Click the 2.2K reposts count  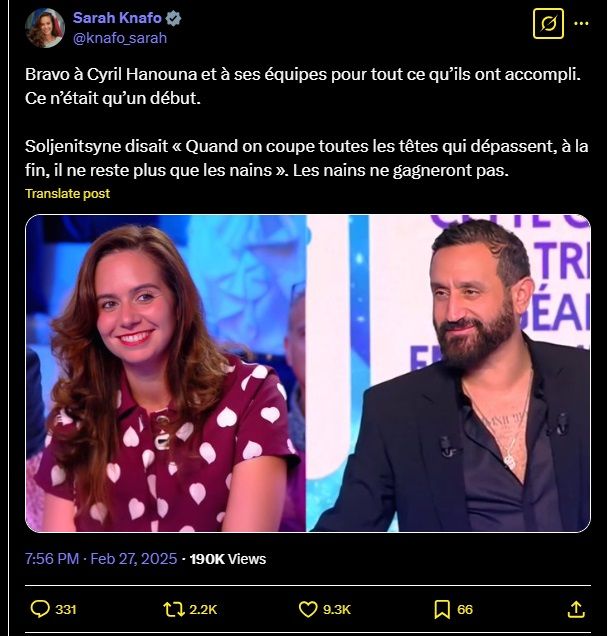pos(203,609)
